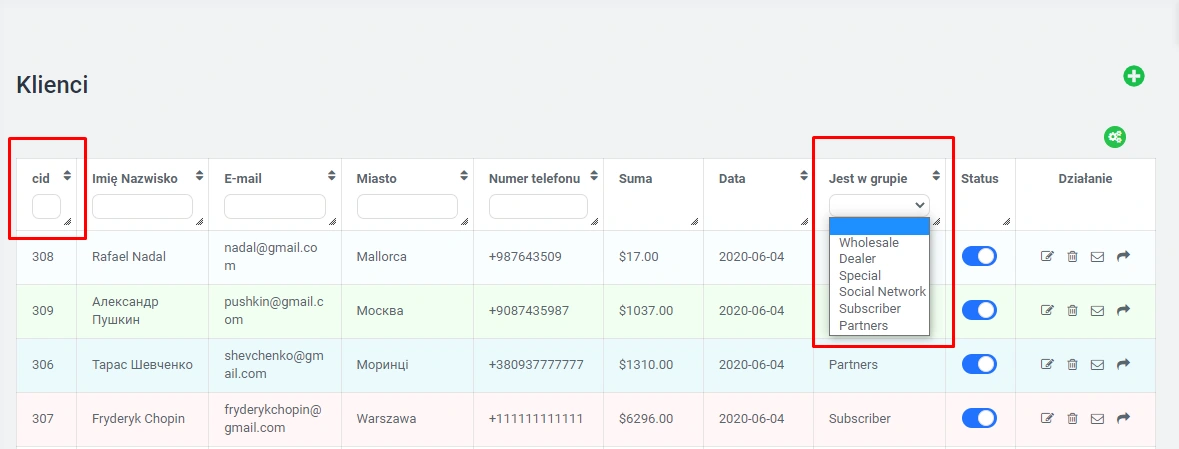Viewport: 1179px width, 449px height.
Task: Click share arrow for Fryderyk Chopin
Action: (1123, 419)
